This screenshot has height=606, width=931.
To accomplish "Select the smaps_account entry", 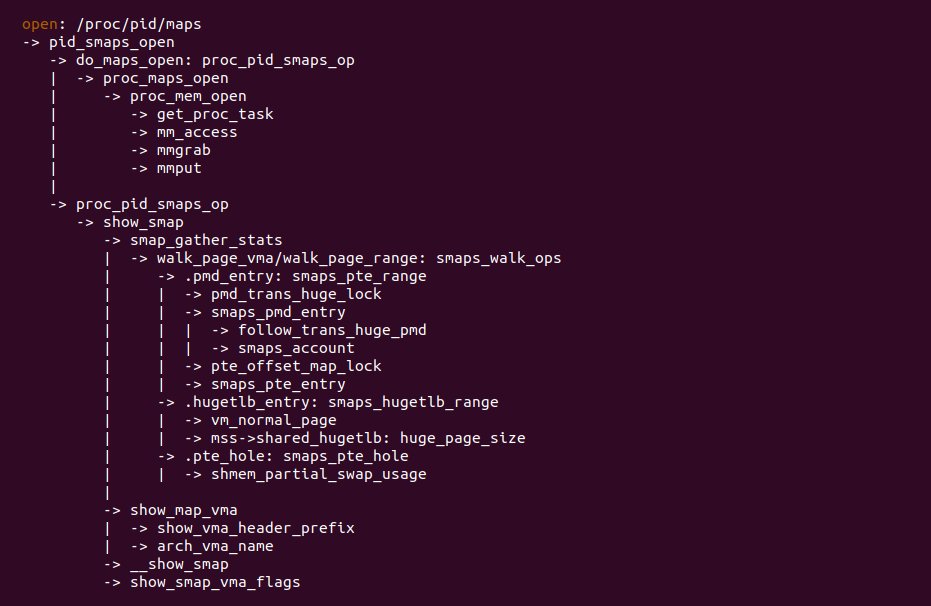I will [x=296, y=348].
